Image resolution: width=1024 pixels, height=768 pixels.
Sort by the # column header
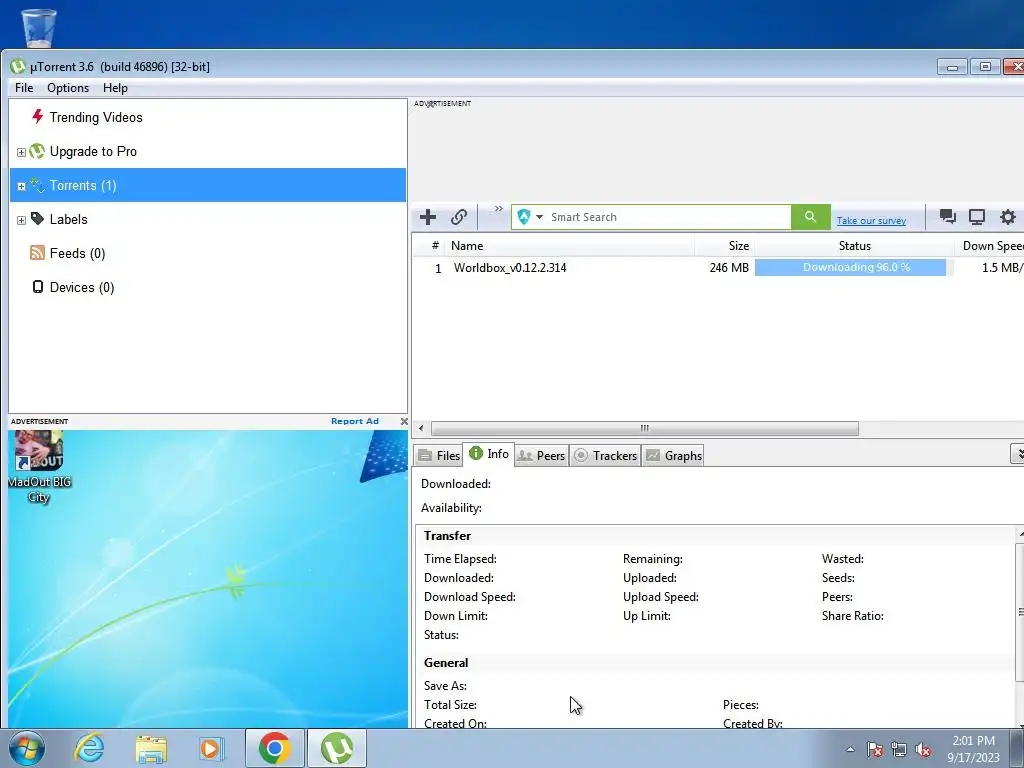434,246
